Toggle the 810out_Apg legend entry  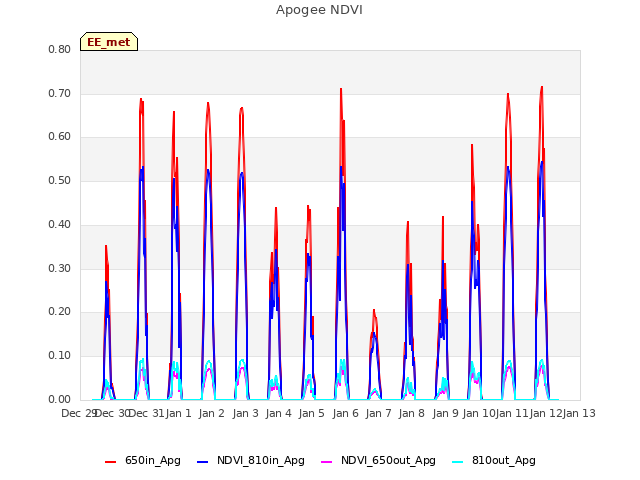point(494,461)
